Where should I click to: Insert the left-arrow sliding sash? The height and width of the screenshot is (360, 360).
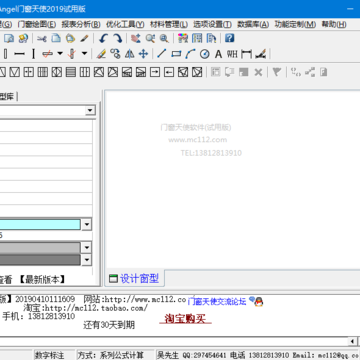pos(169,72)
